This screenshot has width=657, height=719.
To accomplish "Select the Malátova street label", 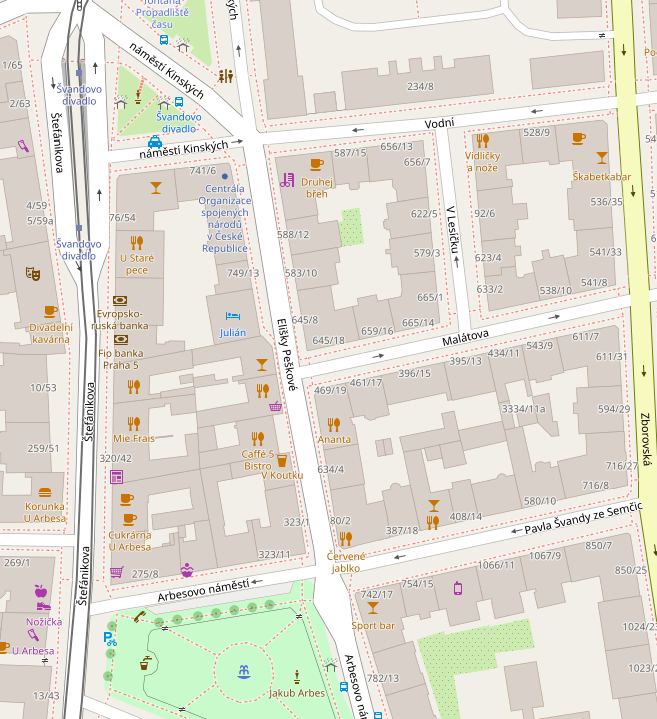I will (x=465, y=338).
